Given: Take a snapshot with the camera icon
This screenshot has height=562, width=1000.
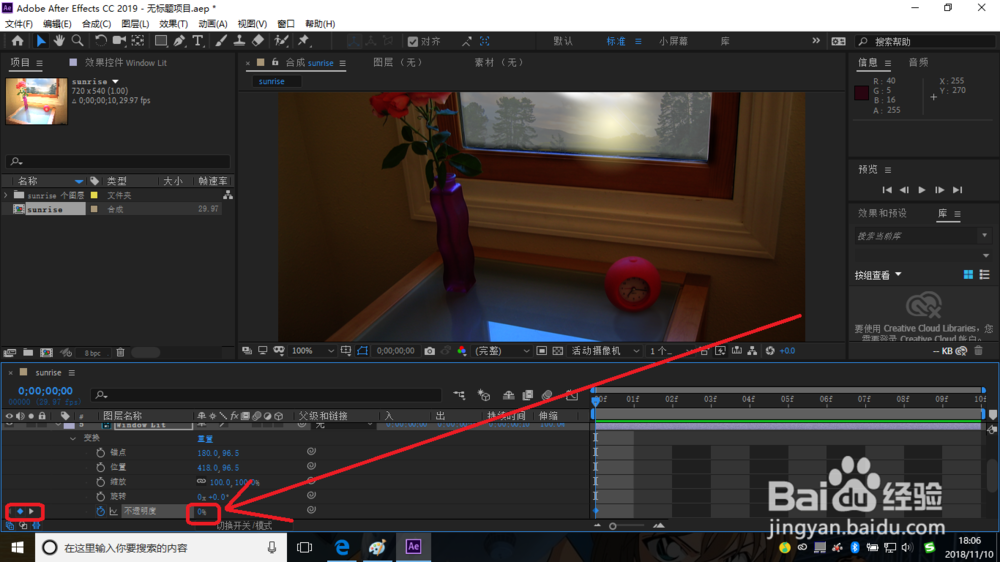Looking at the screenshot, I should (429, 351).
